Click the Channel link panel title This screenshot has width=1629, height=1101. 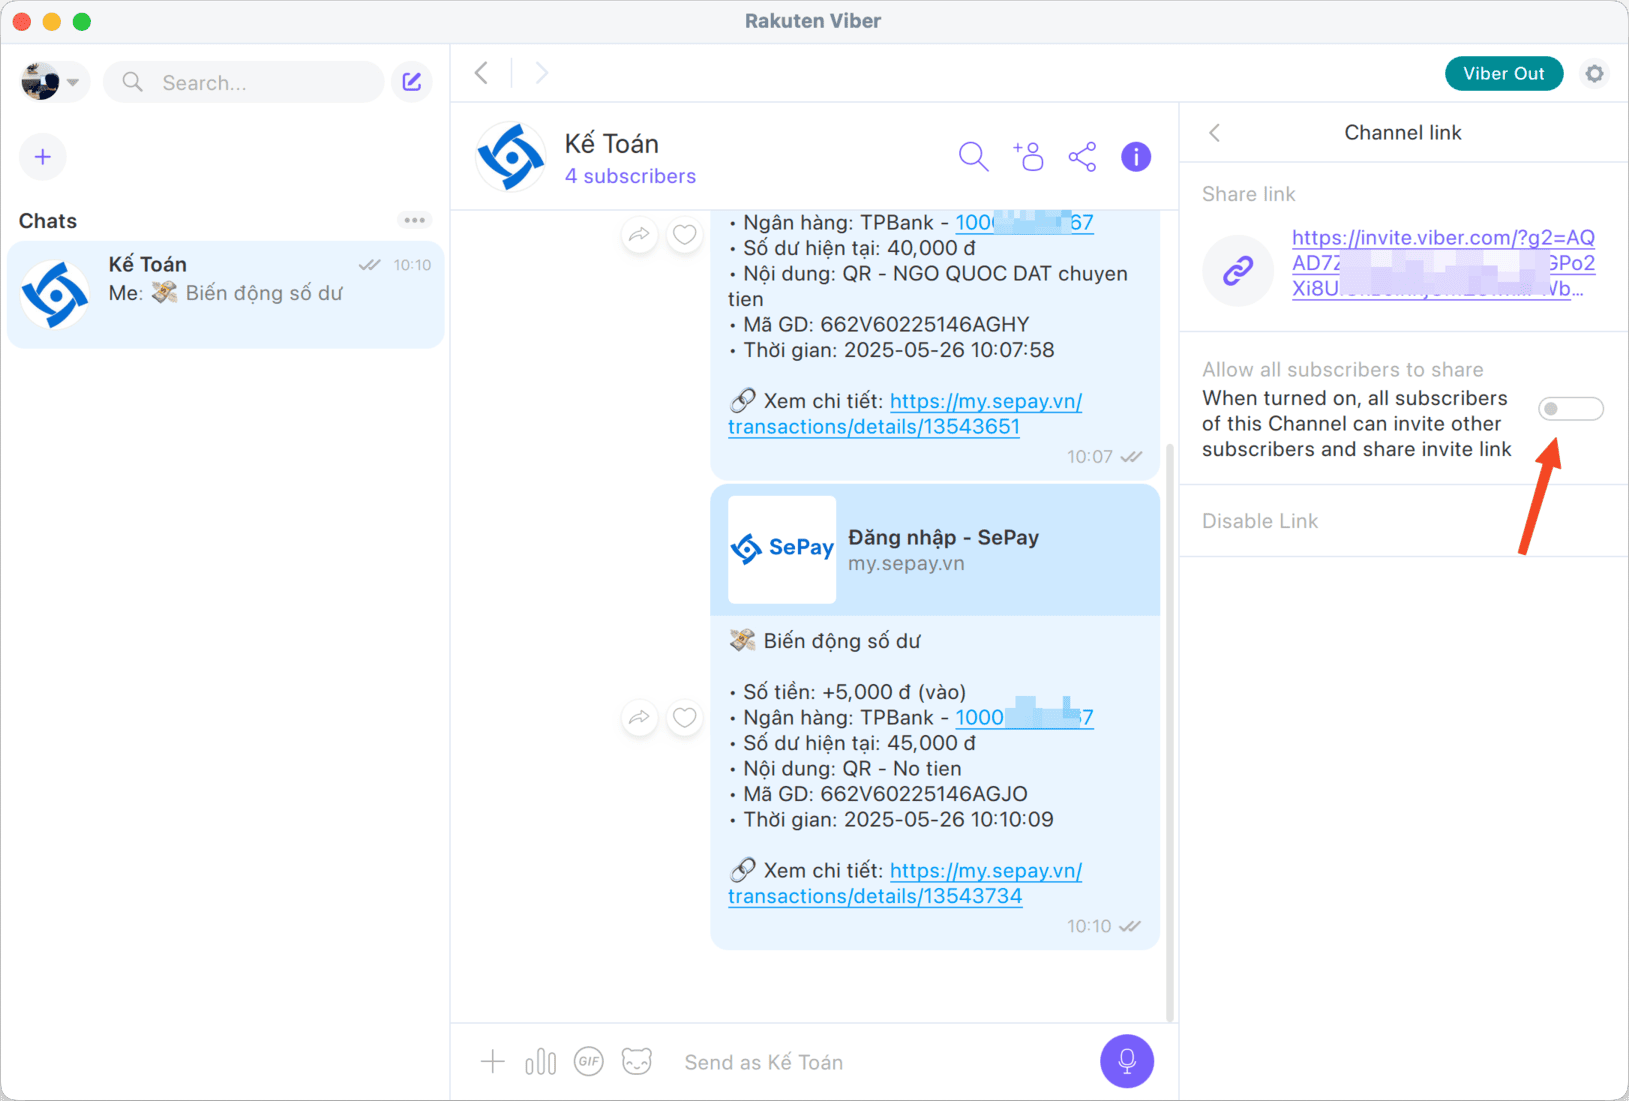pos(1402,133)
